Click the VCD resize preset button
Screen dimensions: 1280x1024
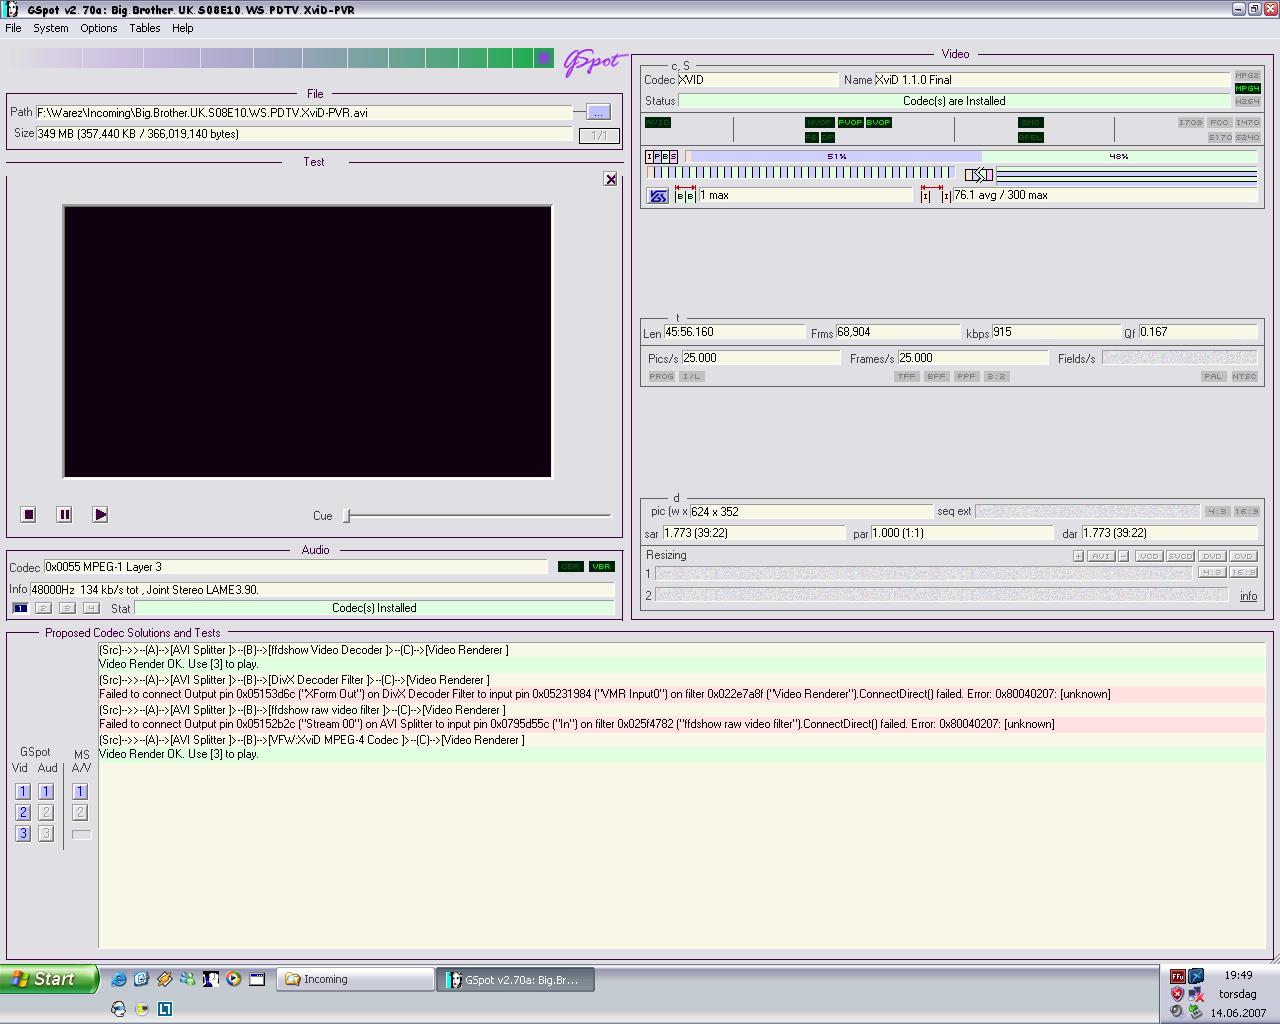click(x=1148, y=556)
